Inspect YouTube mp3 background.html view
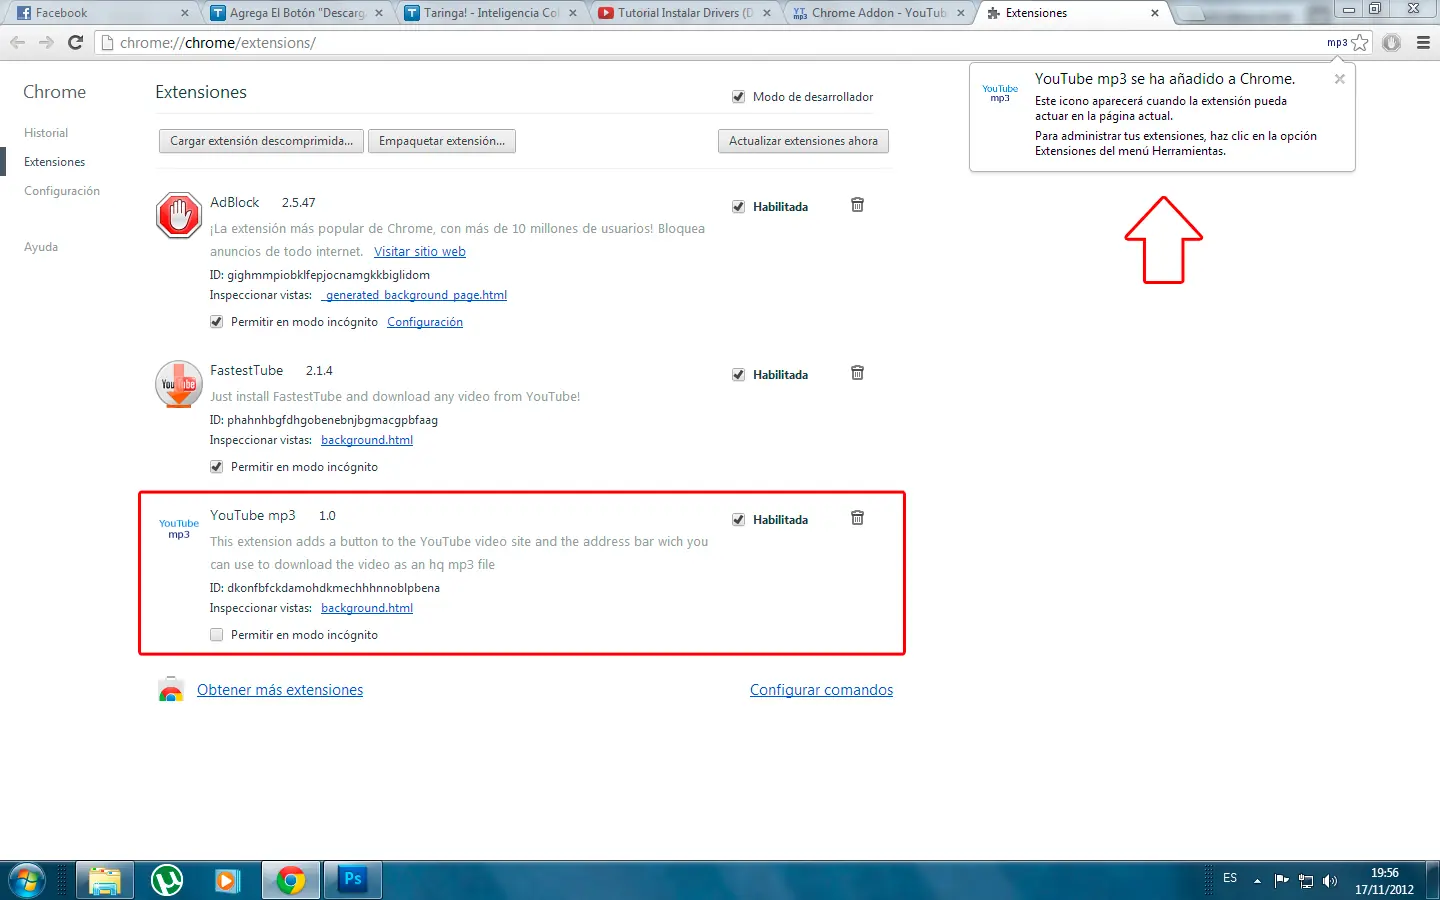 point(367,608)
